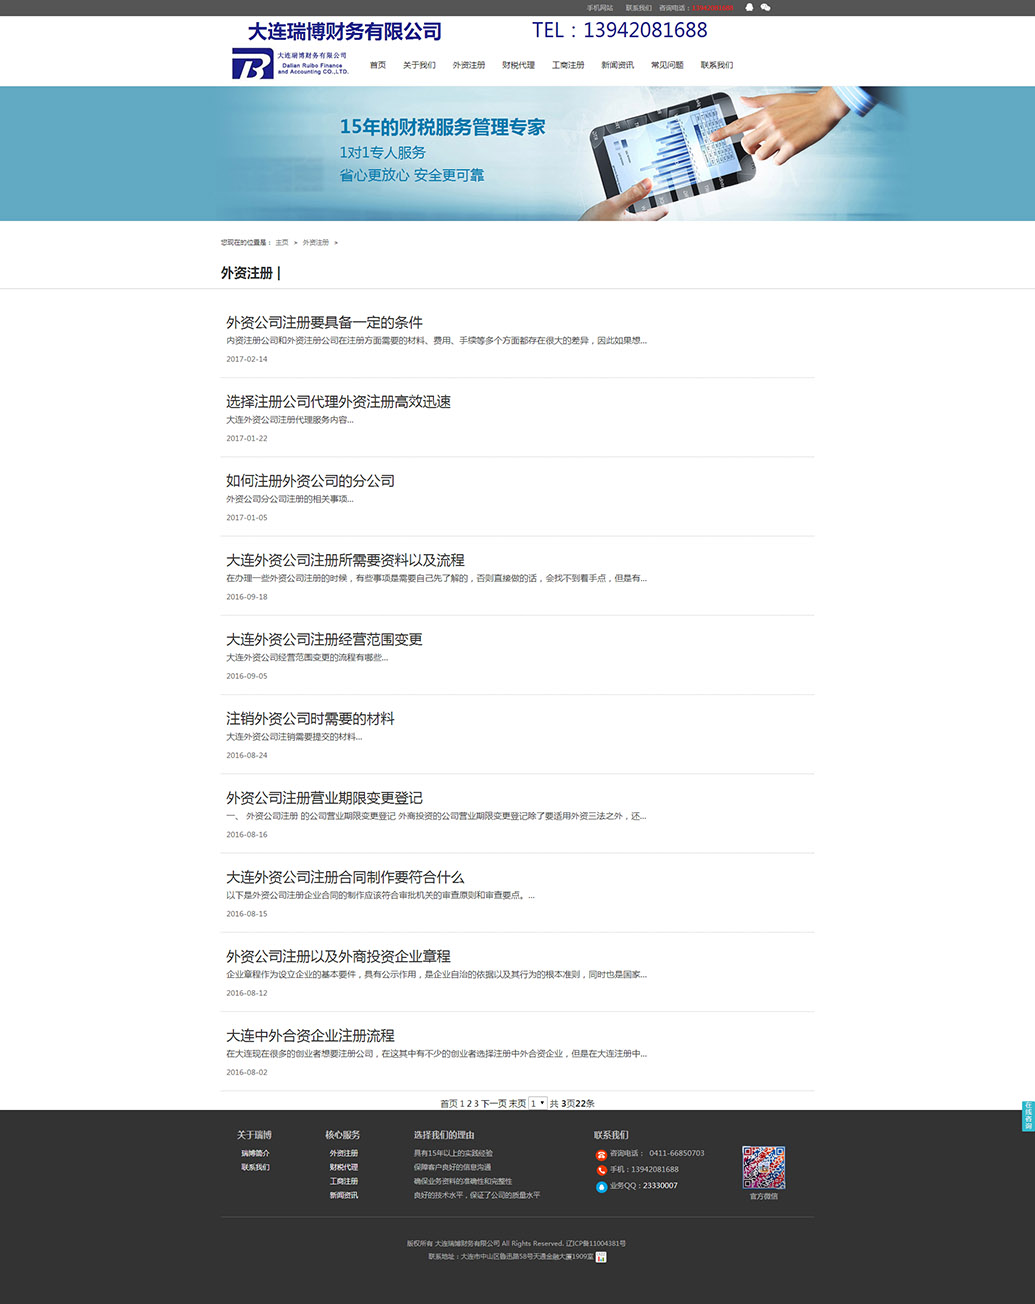Click 主页 in the breadcrumb
Screen dimensions: 1035x1304
[282, 243]
